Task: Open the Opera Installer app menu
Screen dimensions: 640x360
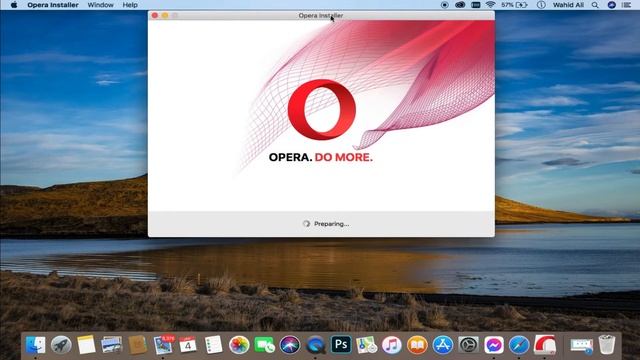Action: pyautogui.click(x=53, y=5)
